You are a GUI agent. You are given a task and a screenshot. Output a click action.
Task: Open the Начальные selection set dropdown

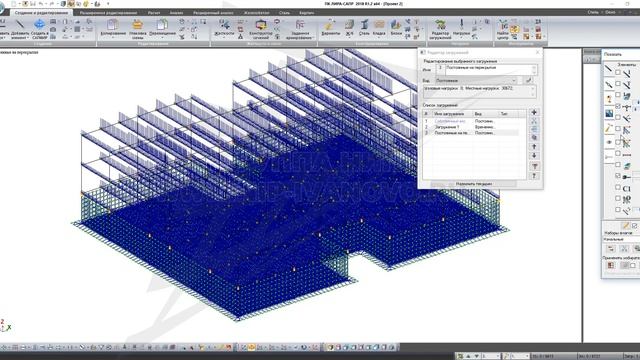[621, 239]
